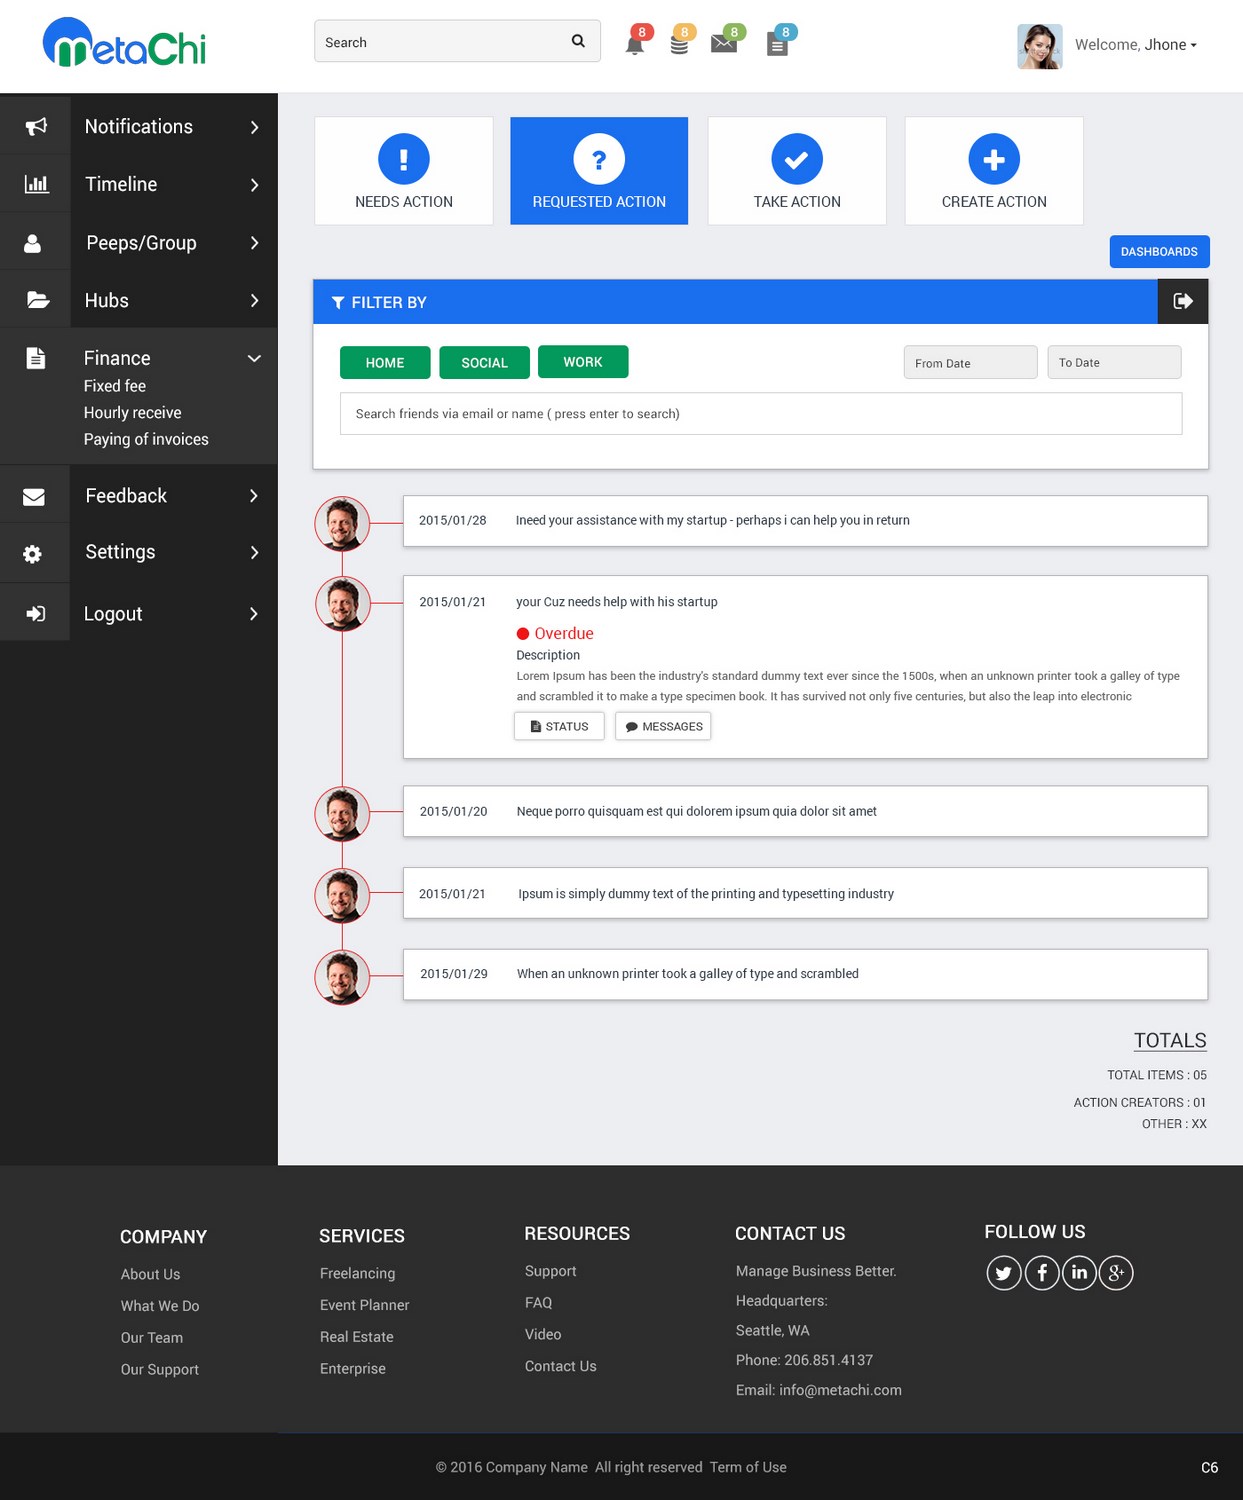Open the Freelancing footer link
Viewport: 1243px width, 1500px height.
357,1273
